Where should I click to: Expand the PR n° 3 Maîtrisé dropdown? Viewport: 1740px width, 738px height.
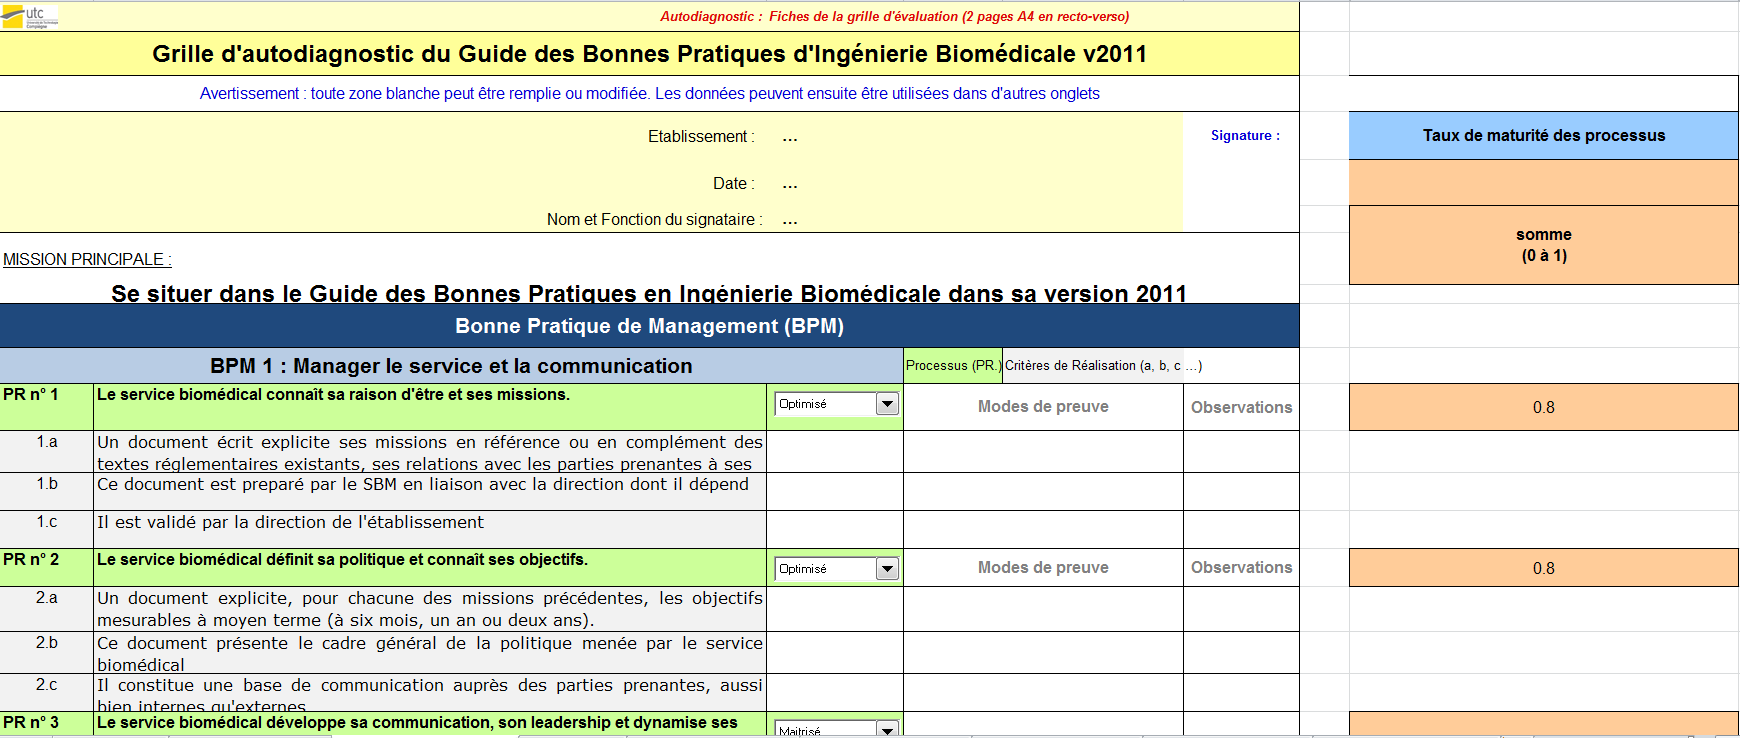(x=887, y=729)
